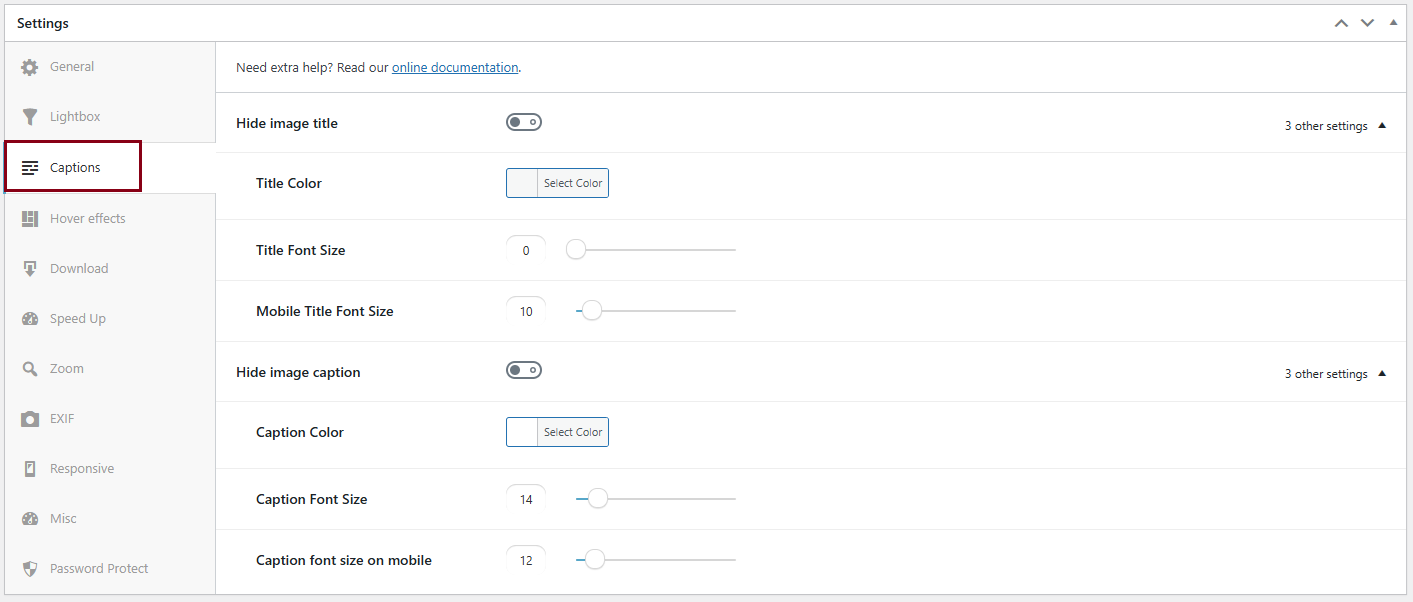Click the Download arrow icon
Viewport: 1413px width, 602px height.
point(30,269)
